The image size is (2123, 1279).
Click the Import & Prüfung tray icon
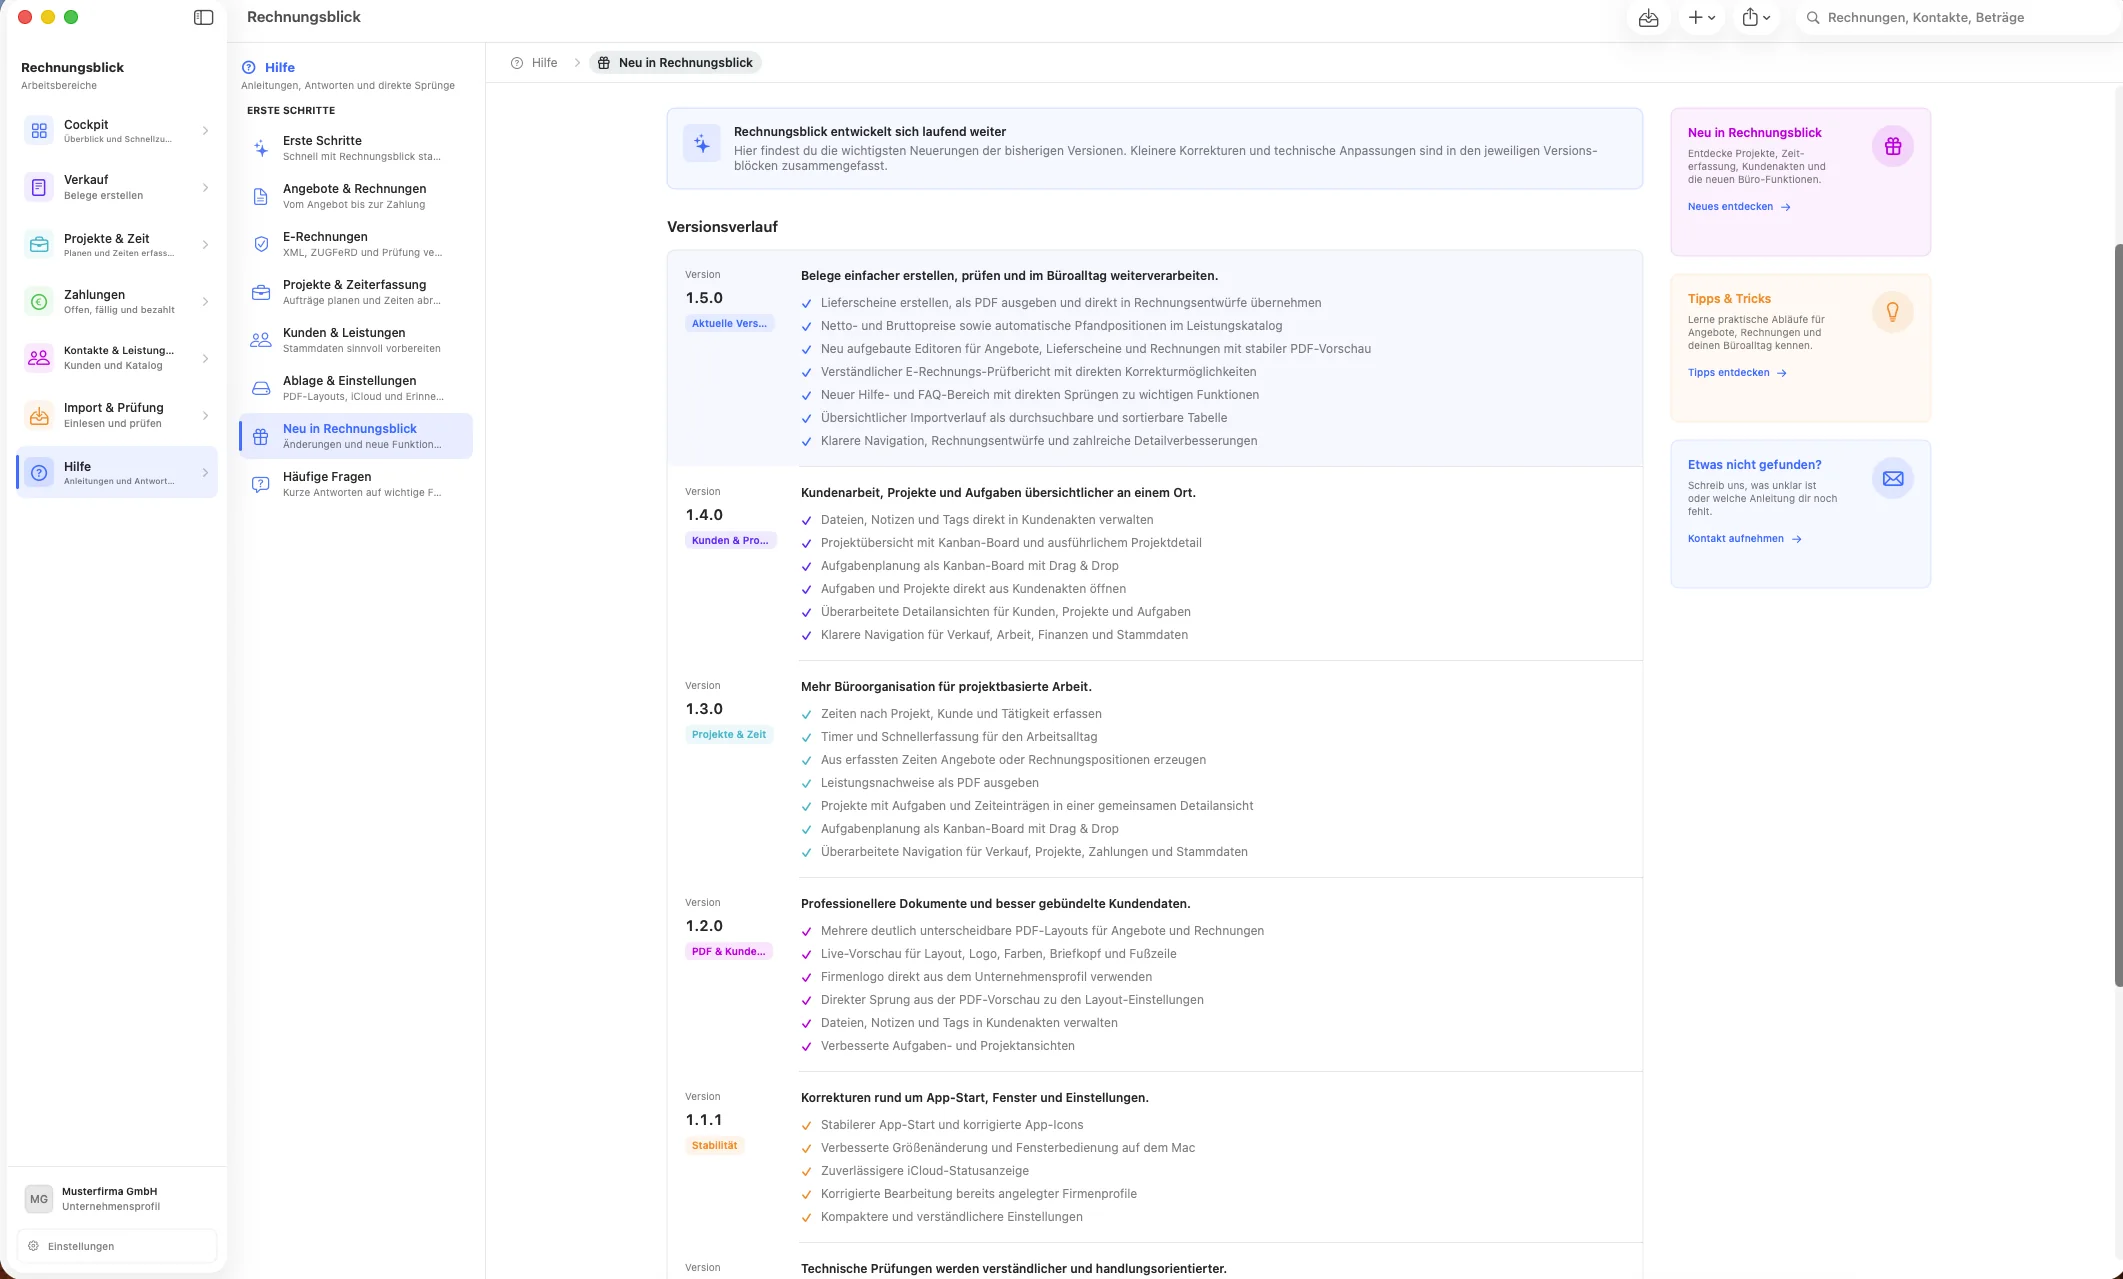(39, 415)
